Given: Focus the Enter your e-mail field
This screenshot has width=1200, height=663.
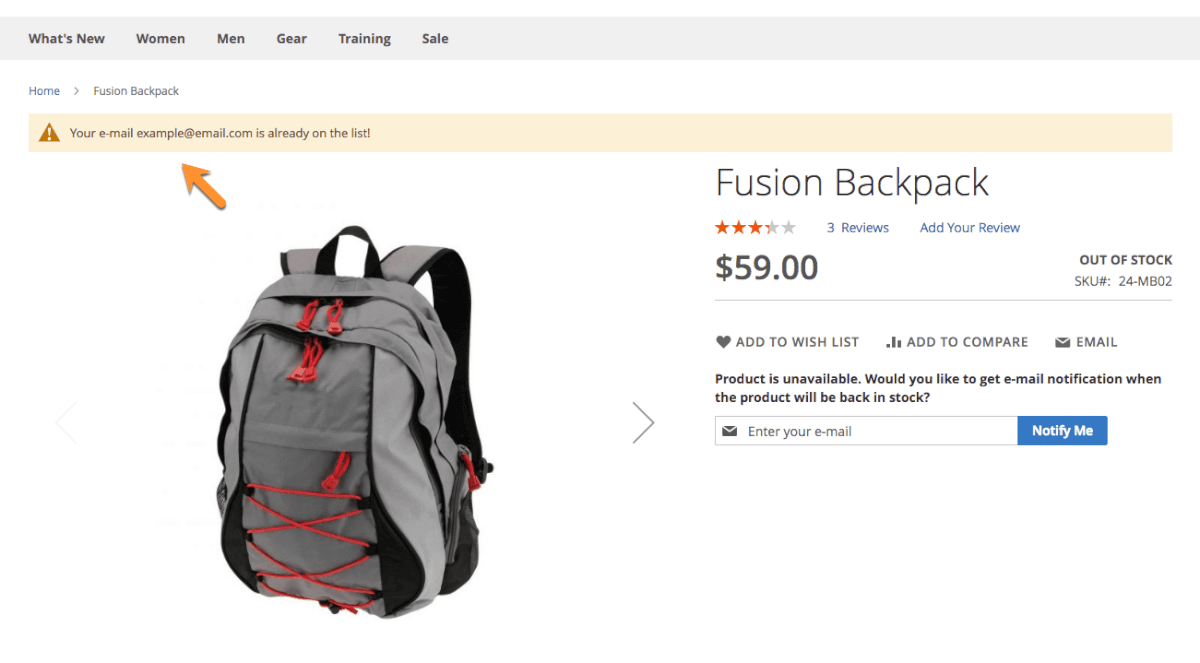Looking at the screenshot, I should click(878, 431).
